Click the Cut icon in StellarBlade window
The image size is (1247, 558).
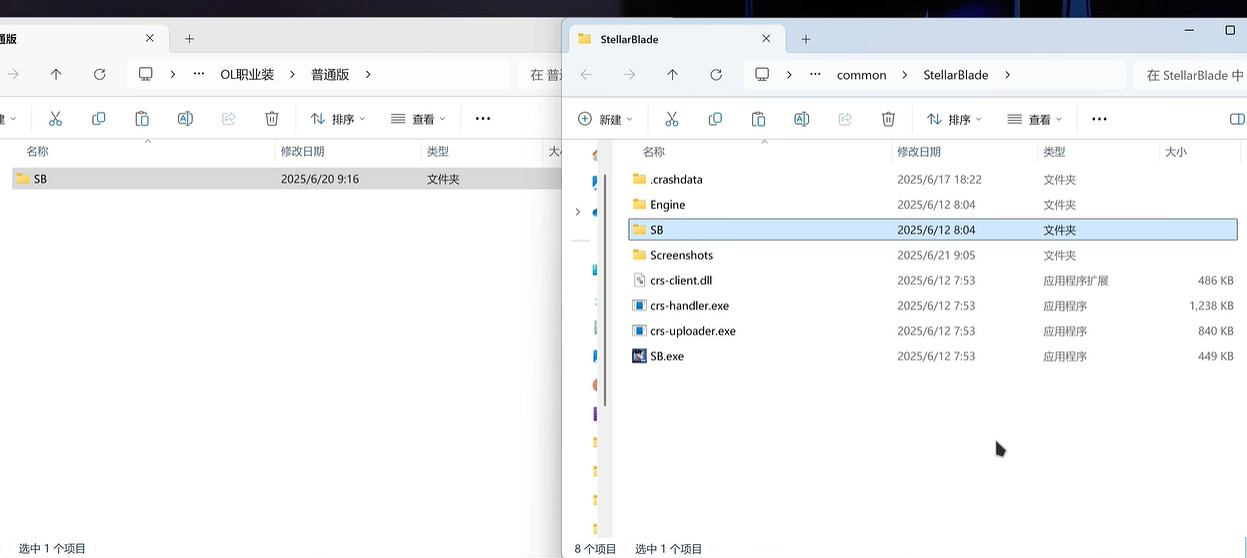[x=672, y=119]
